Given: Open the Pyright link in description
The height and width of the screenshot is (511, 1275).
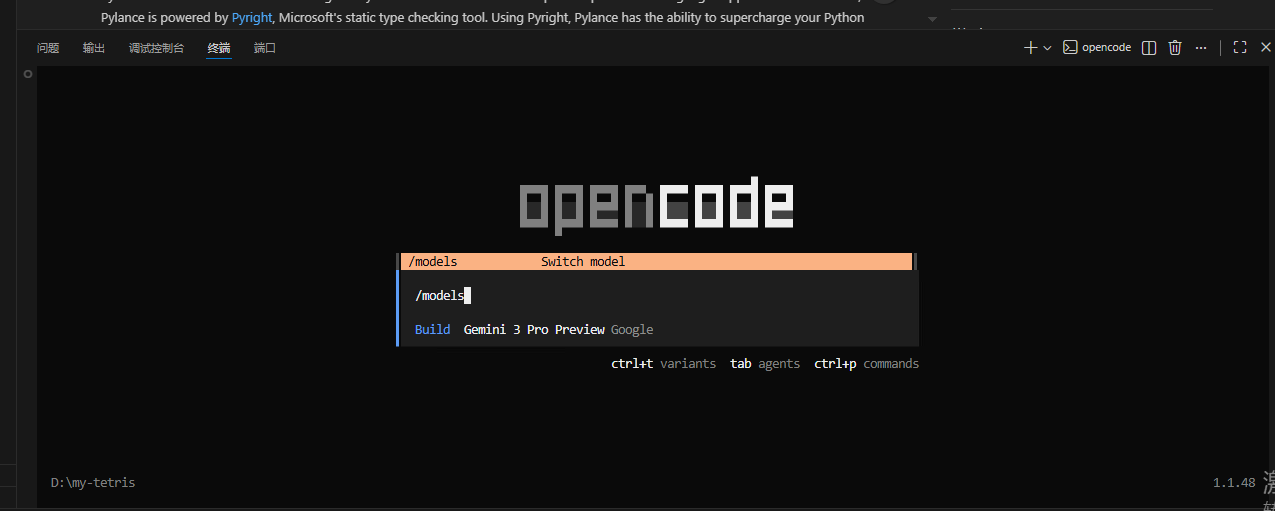Looking at the screenshot, I should [x=251, y=17].
